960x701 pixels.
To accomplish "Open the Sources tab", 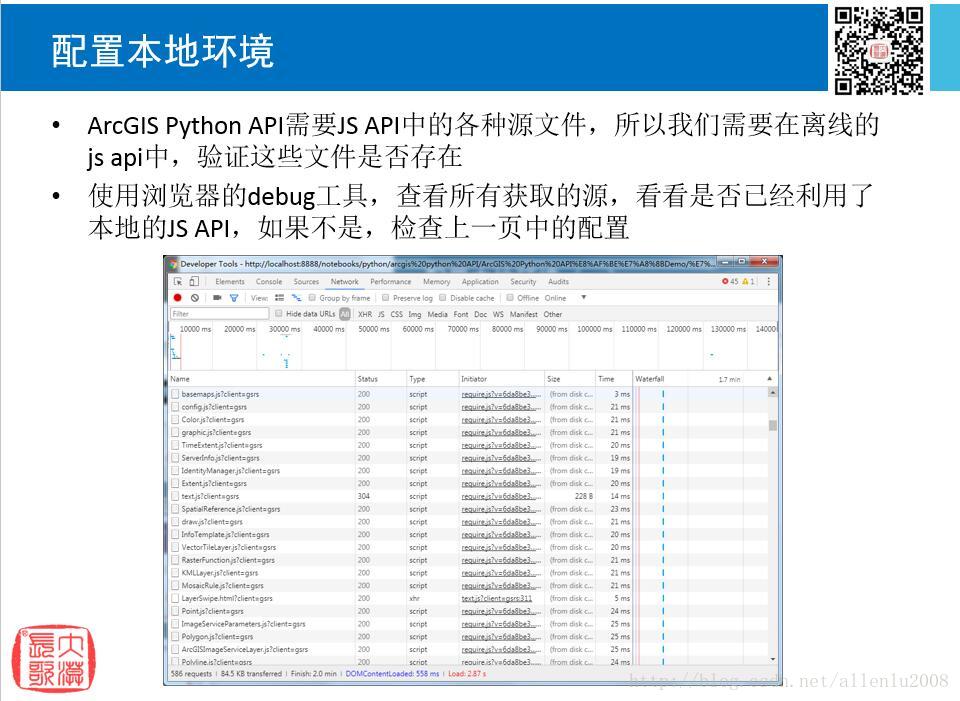I will pos(306,282).
